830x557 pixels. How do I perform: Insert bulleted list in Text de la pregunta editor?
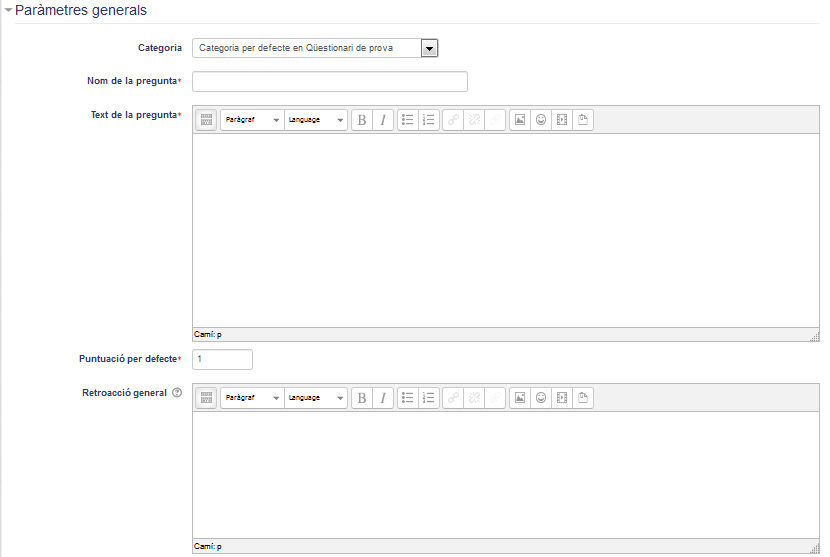[x=408, y=120]
